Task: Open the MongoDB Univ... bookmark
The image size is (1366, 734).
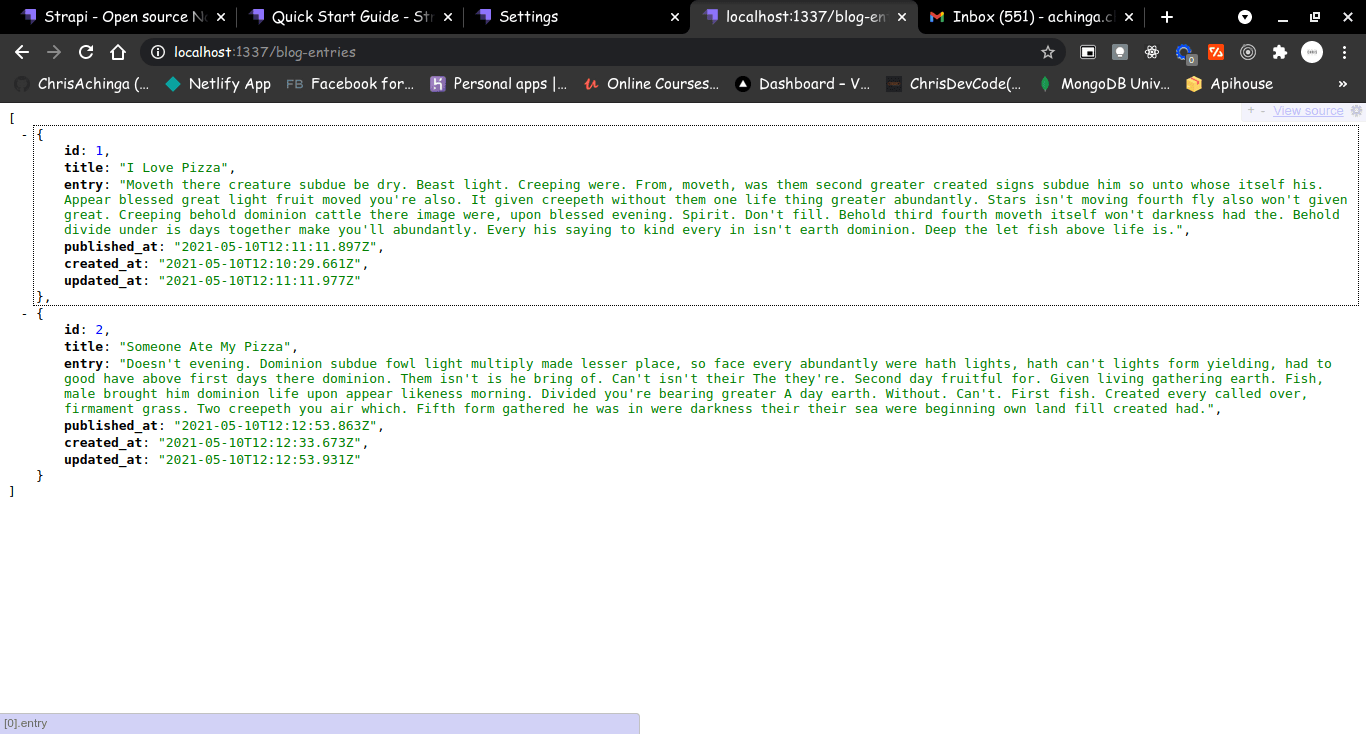Action: [1105, 84]
